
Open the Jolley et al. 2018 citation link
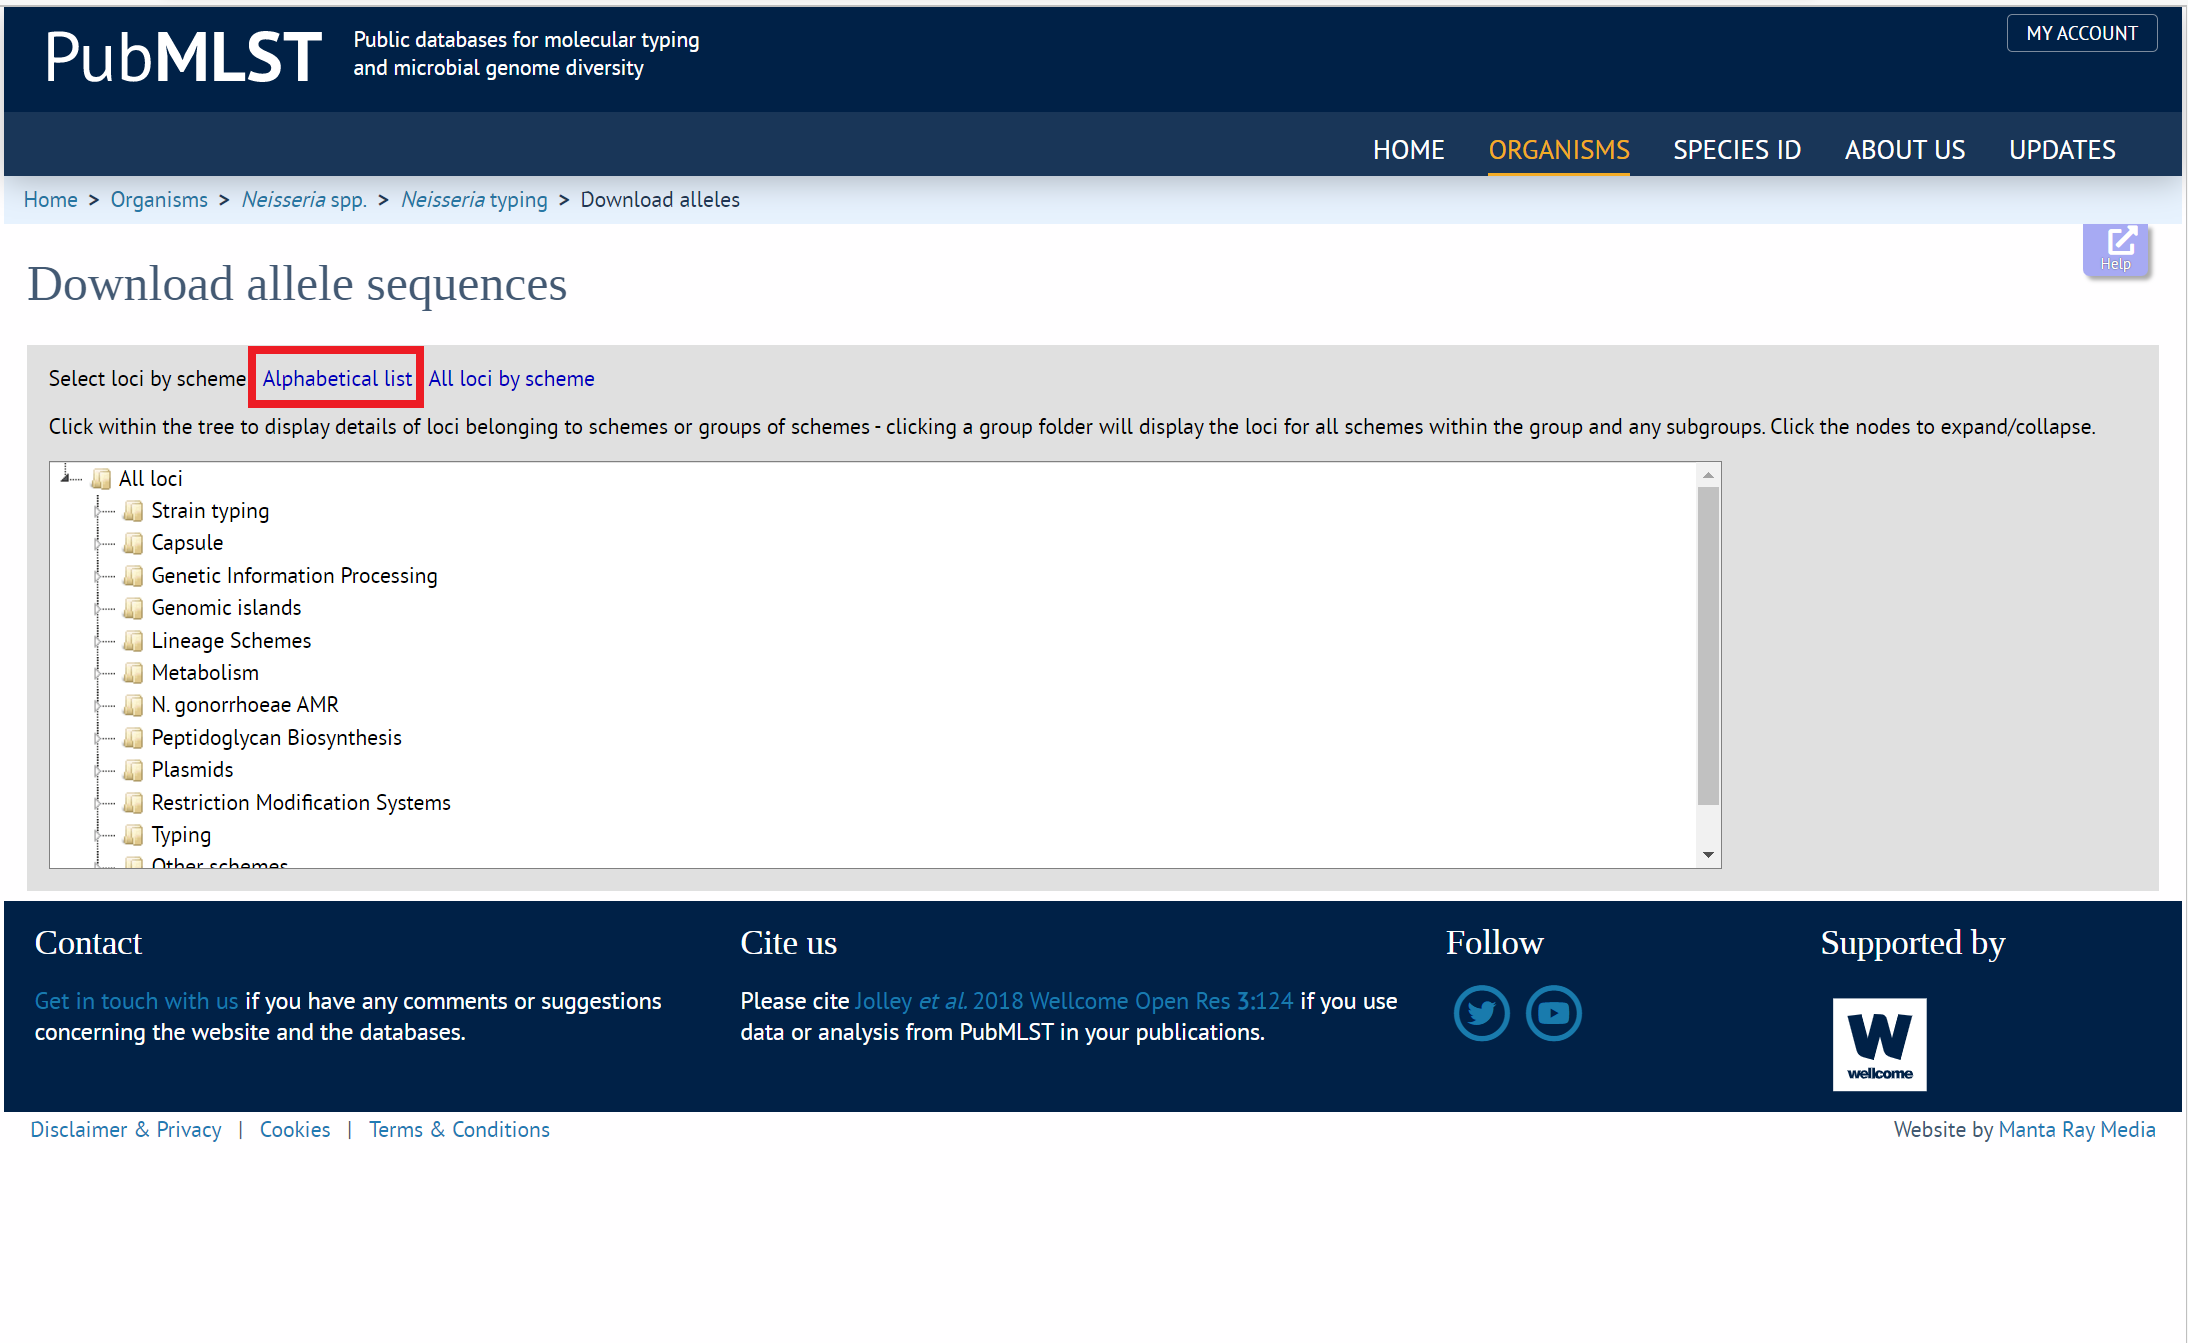coord(1074,1001)
